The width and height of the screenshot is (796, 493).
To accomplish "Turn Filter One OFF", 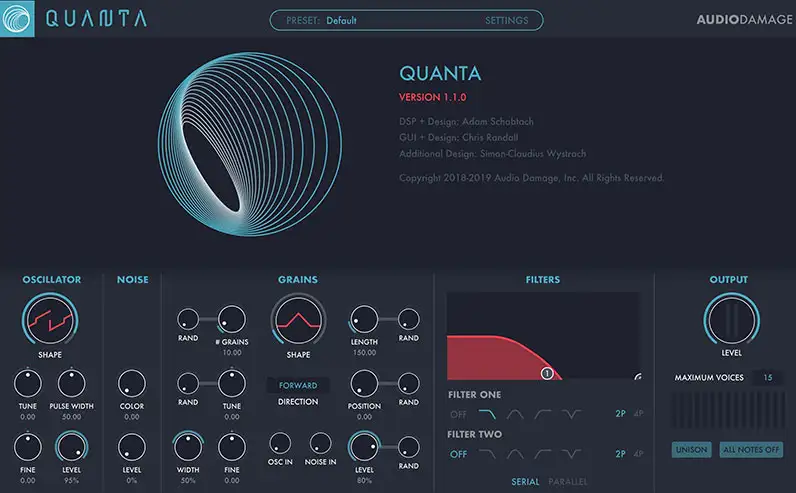I will pos(458,414).
